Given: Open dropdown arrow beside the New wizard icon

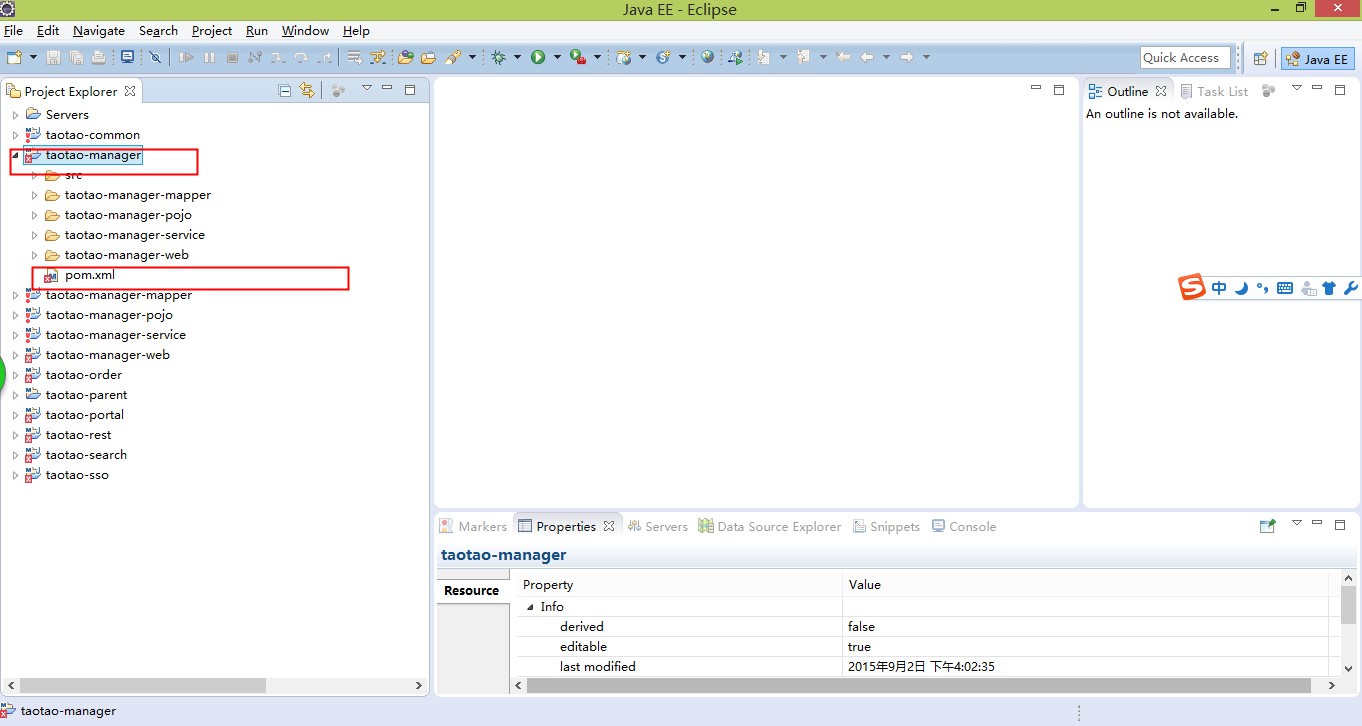Looking at the screenshot, I should pyautogui.click(x=33, y=57).
